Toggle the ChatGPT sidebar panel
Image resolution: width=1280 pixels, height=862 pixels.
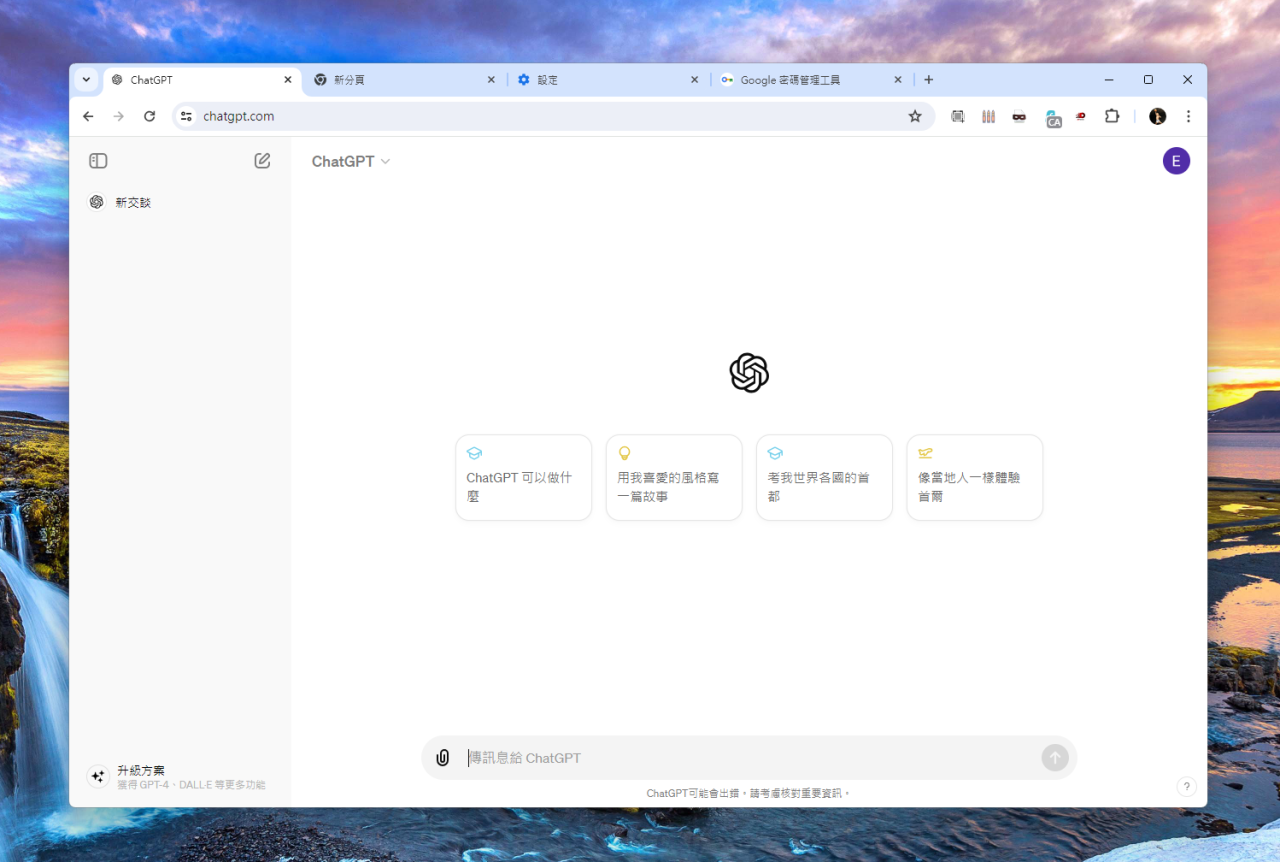pyautogui.click(x=98, y=161)
